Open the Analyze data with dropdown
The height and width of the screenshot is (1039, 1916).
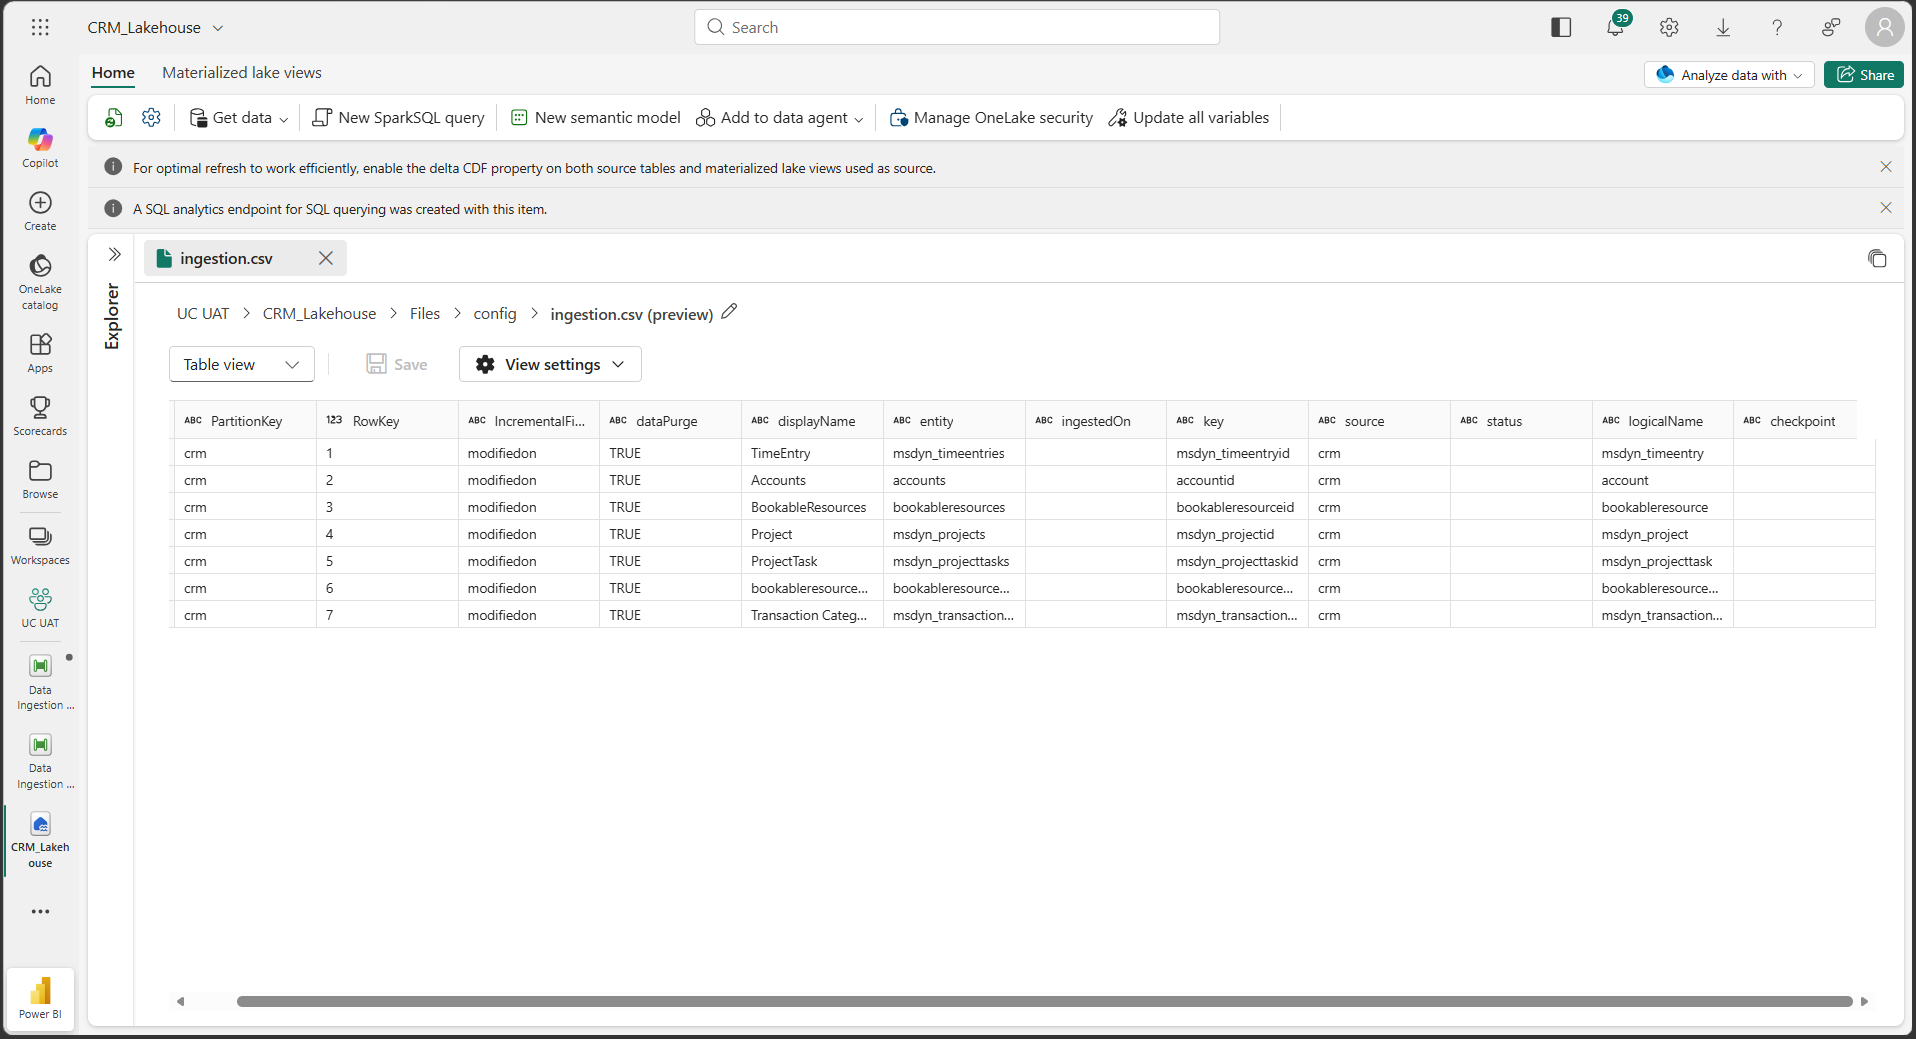(x=1729, y=75)
